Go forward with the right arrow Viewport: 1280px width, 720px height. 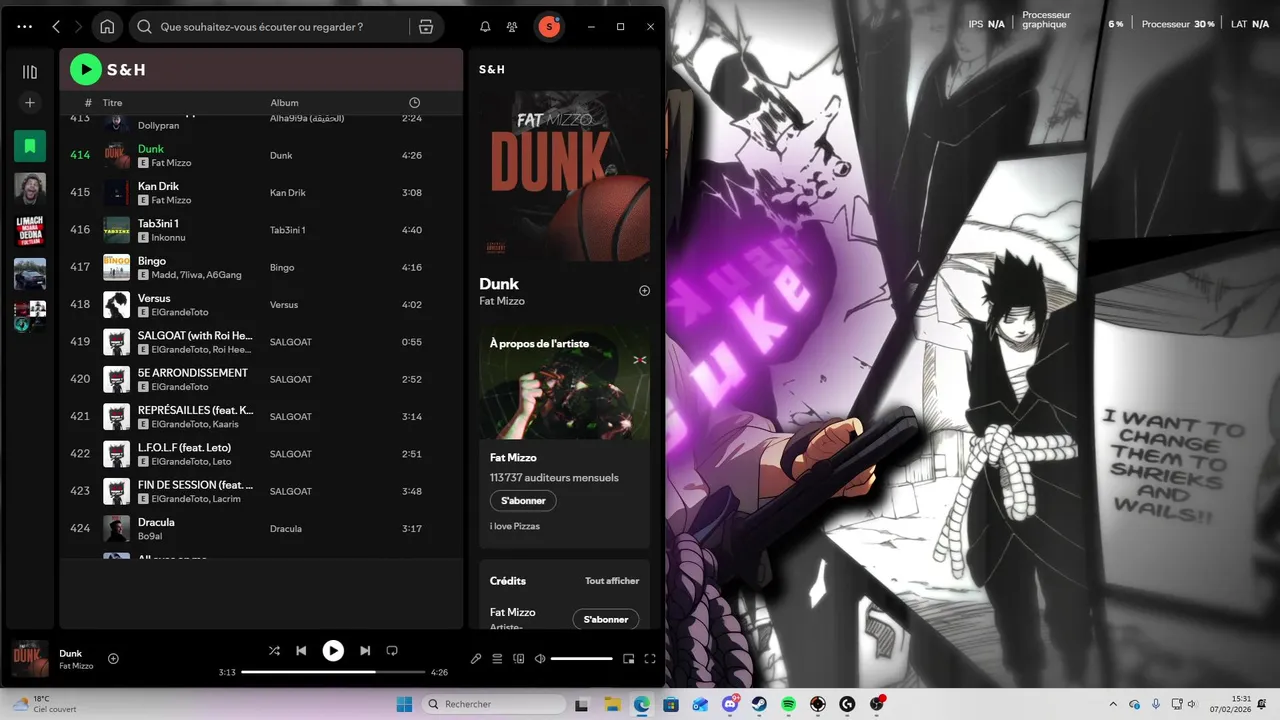[78, 27]
